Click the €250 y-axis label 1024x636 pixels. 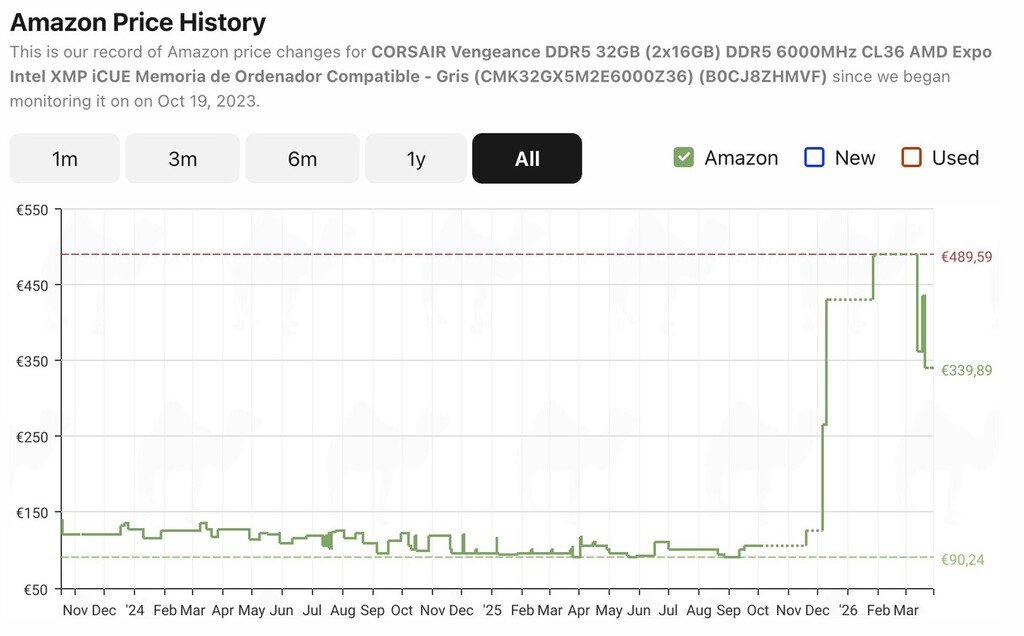(32, 437)
